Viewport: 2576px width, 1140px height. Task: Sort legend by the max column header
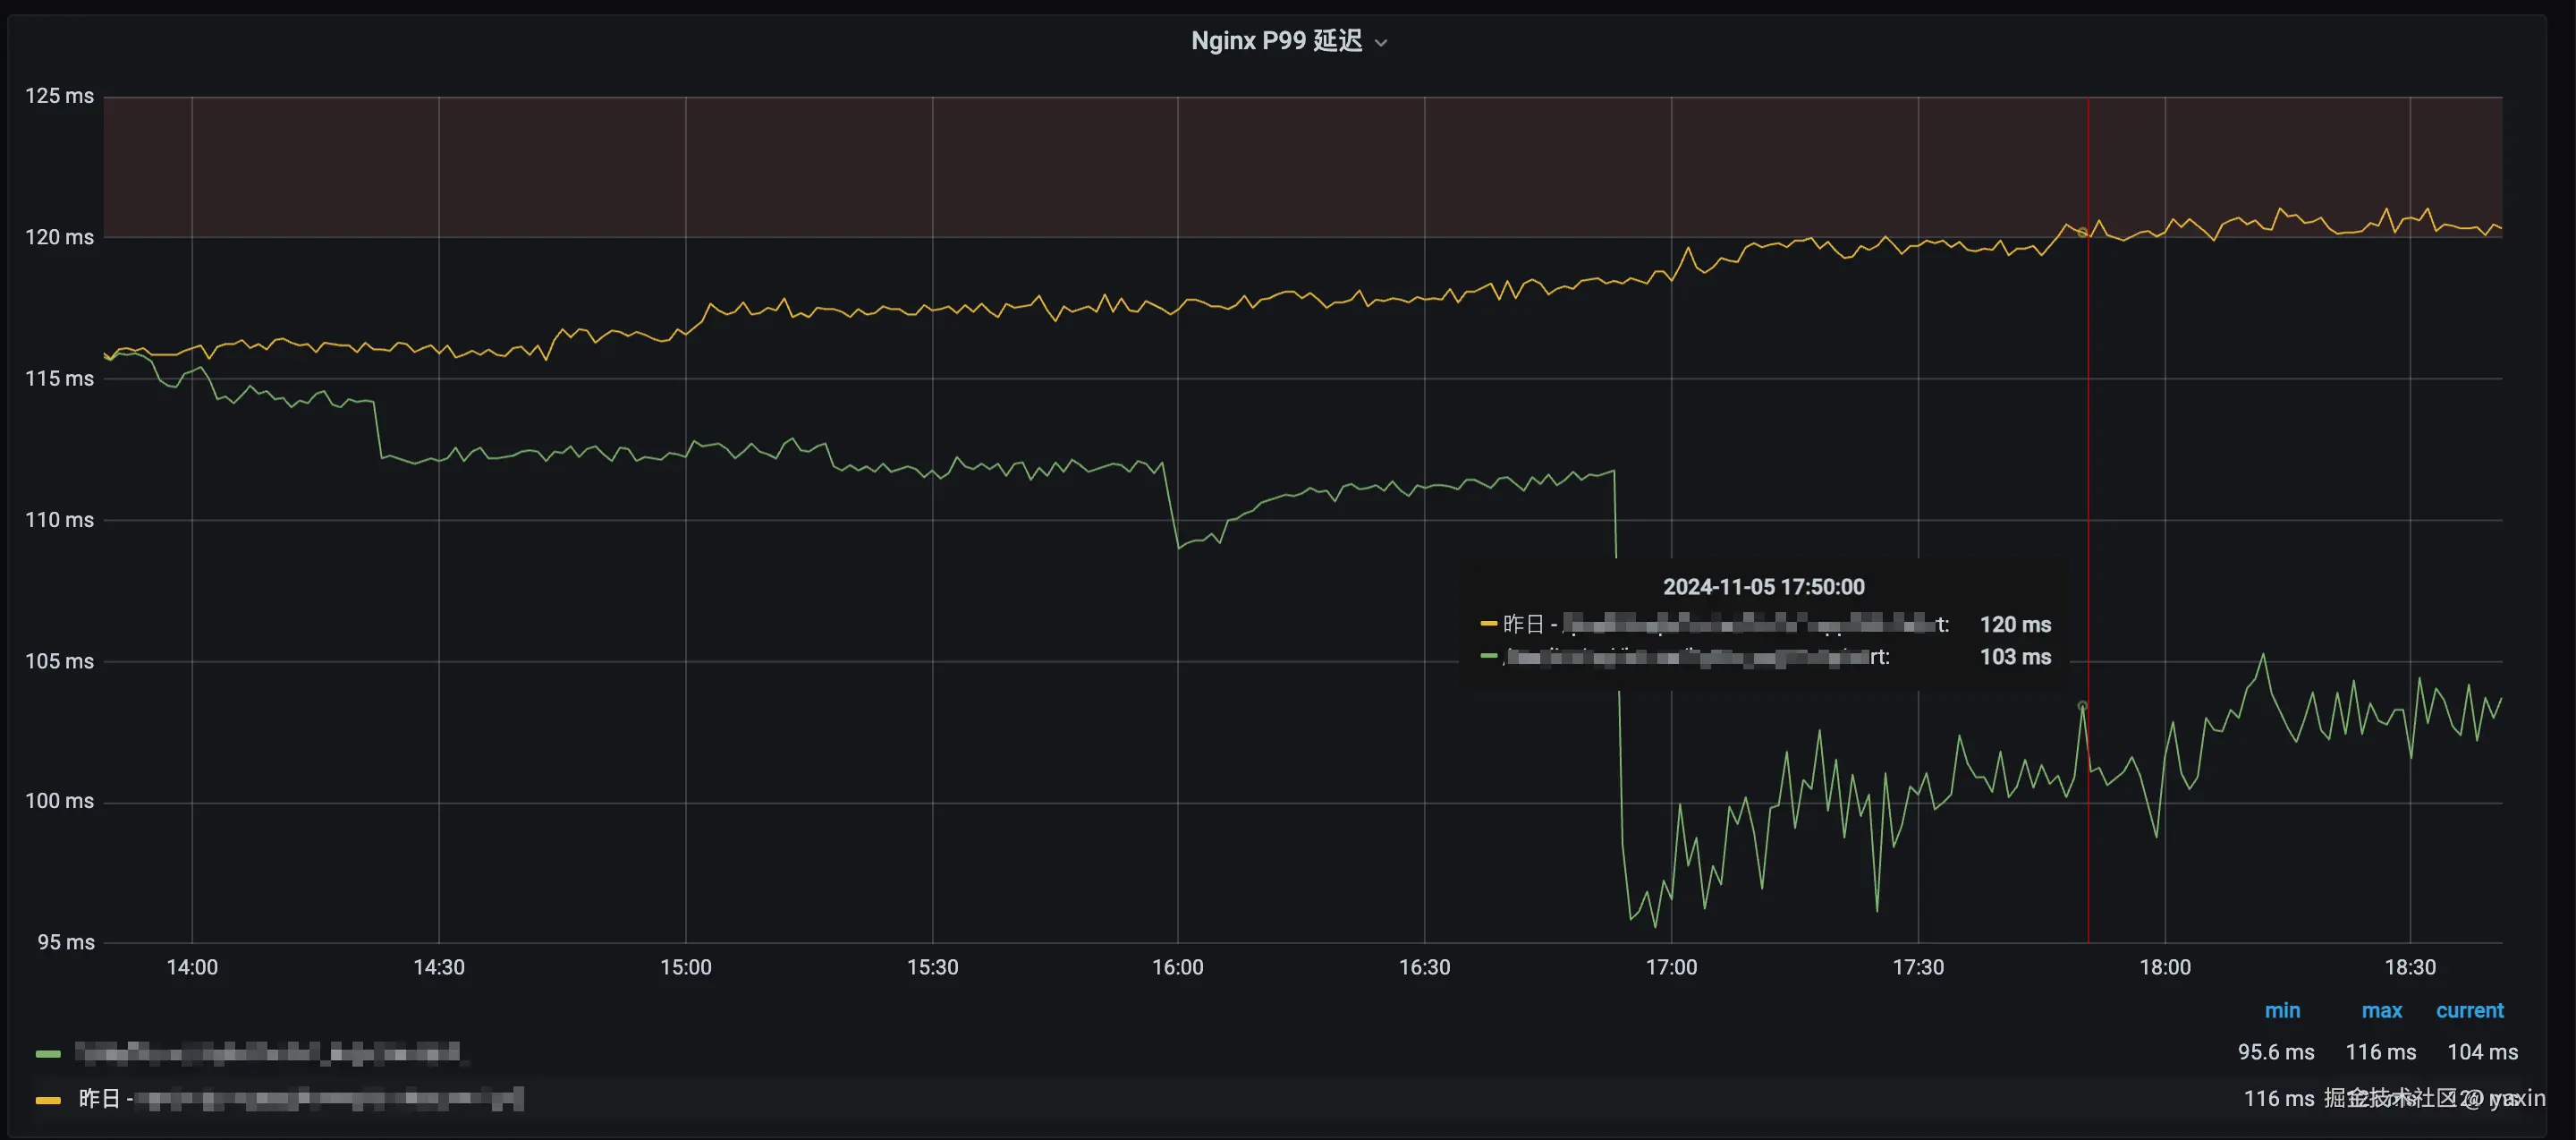click(2381, 1010)
